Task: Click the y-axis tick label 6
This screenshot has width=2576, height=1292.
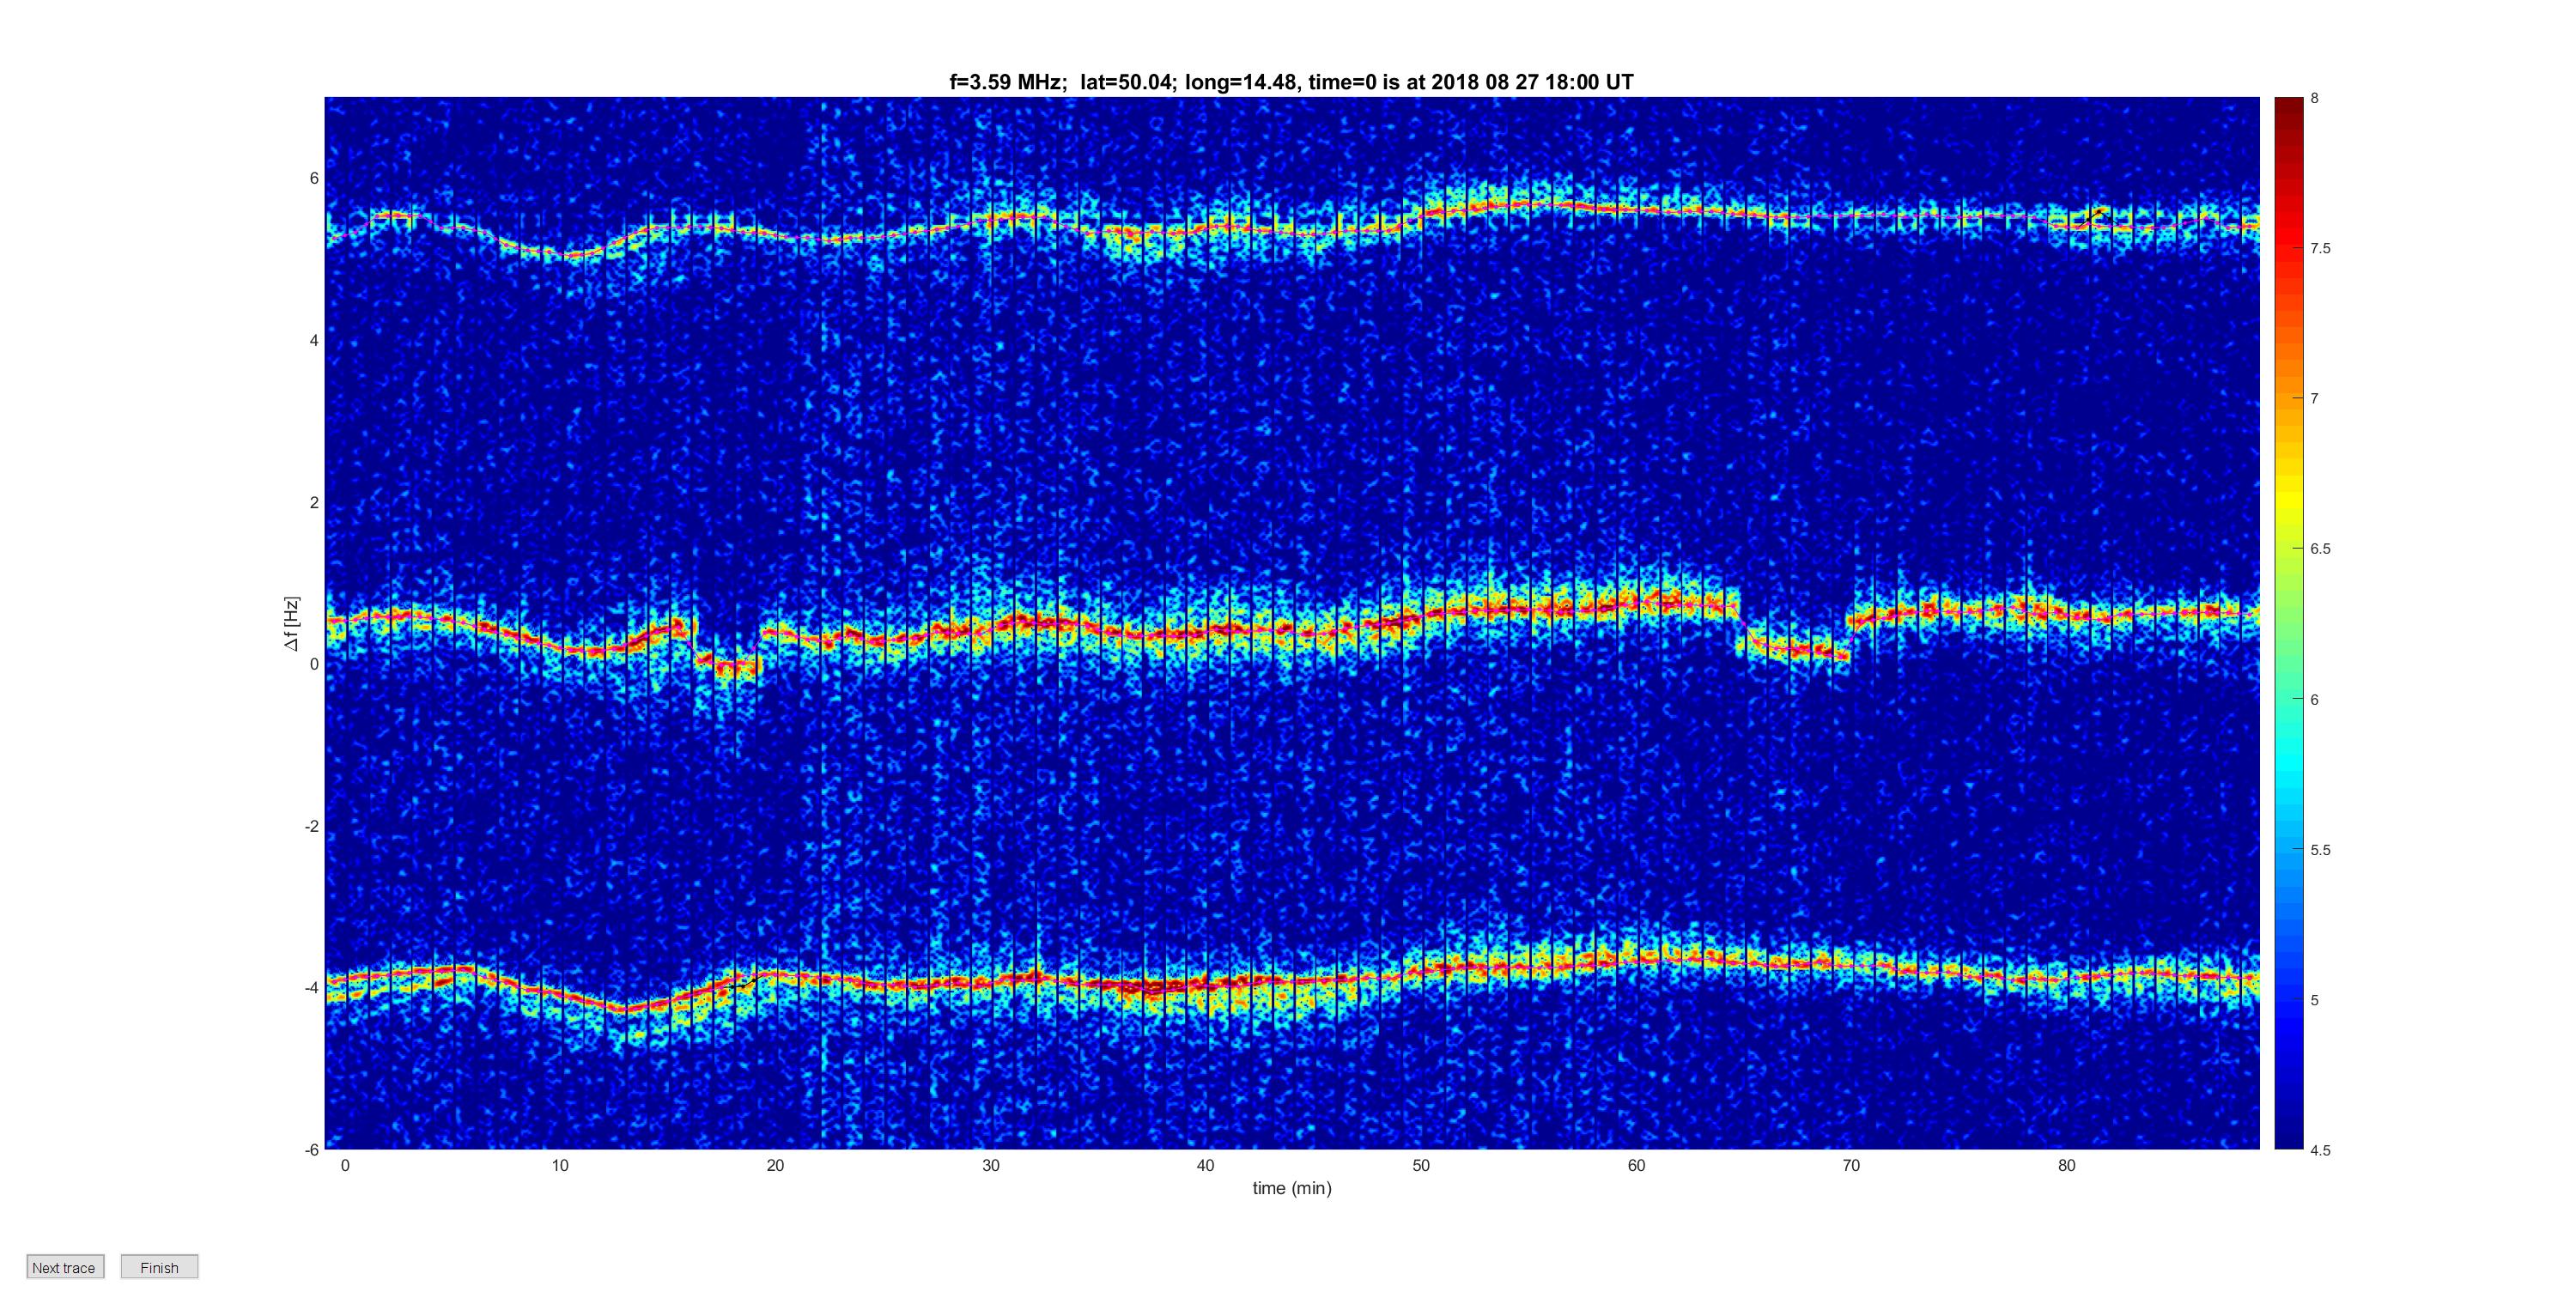Action: pyautogui.click(x=314, y=178)
